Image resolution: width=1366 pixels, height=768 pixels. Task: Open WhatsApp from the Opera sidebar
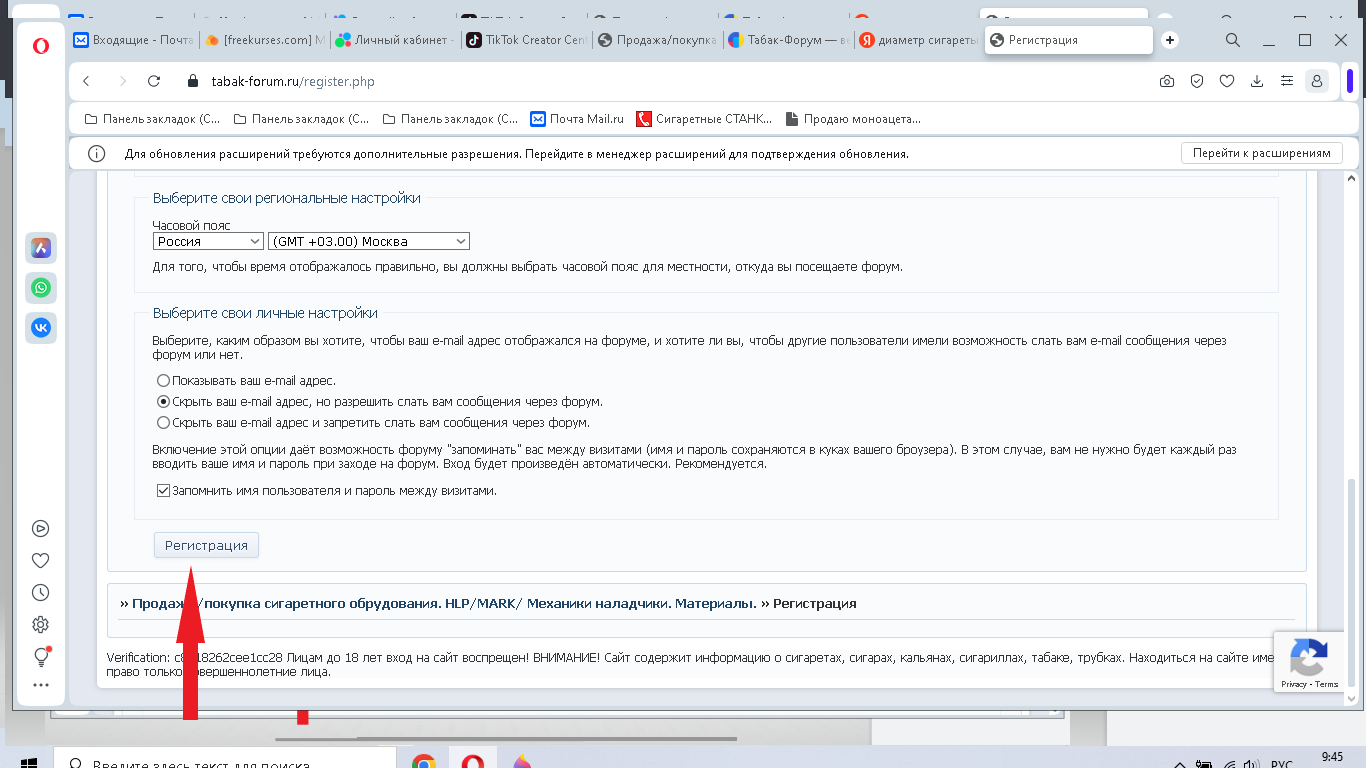click(x=40, y=287)
